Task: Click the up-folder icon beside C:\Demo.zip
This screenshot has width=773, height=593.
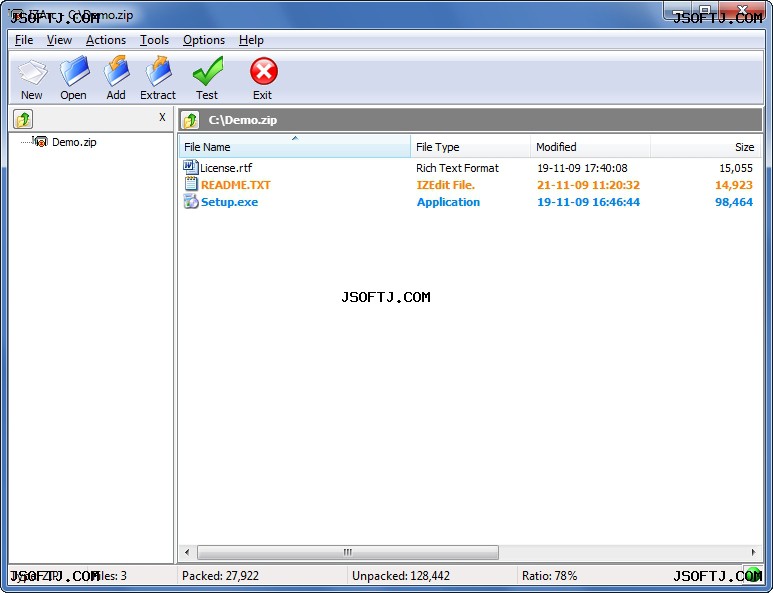Action: [x=190, y=120]
